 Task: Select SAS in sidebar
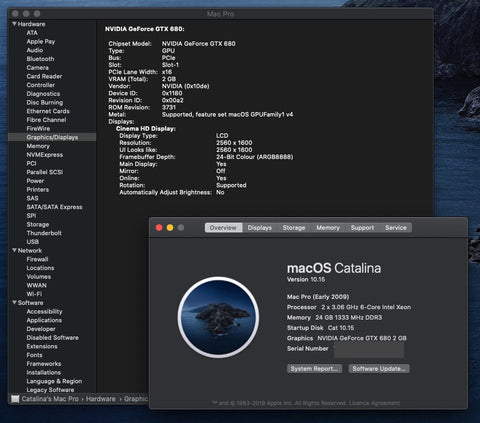pyautogui.click(x=32, y=198)
